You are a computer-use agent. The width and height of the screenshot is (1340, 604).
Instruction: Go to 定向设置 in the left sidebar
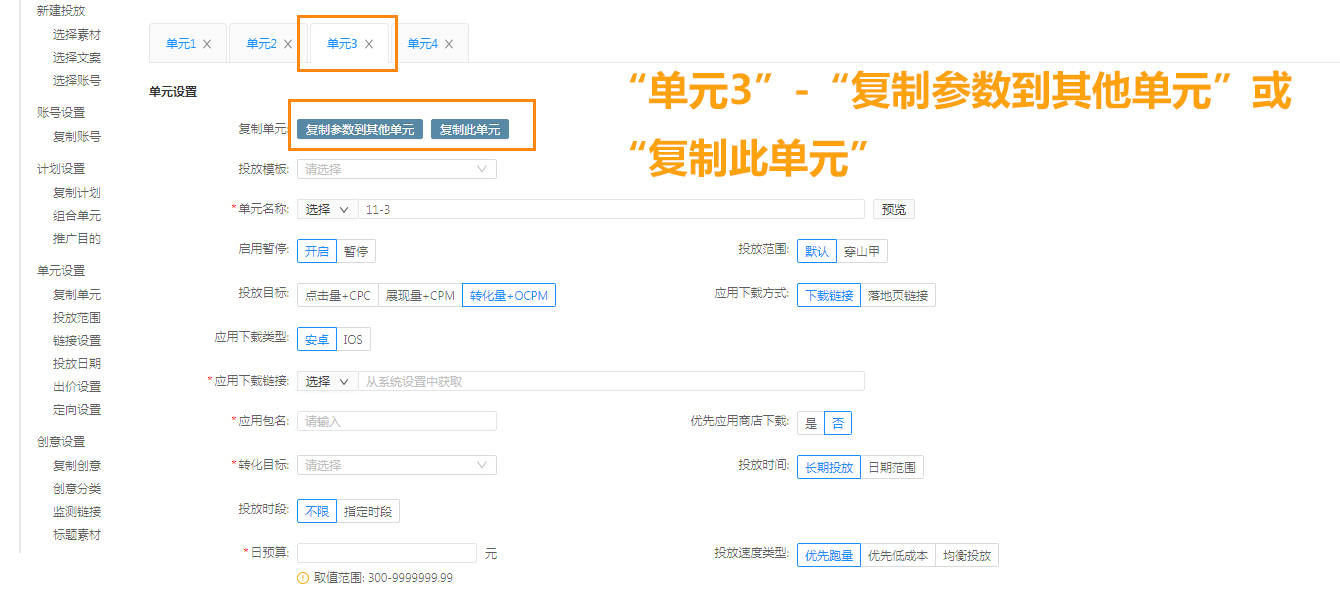(77, 409)
